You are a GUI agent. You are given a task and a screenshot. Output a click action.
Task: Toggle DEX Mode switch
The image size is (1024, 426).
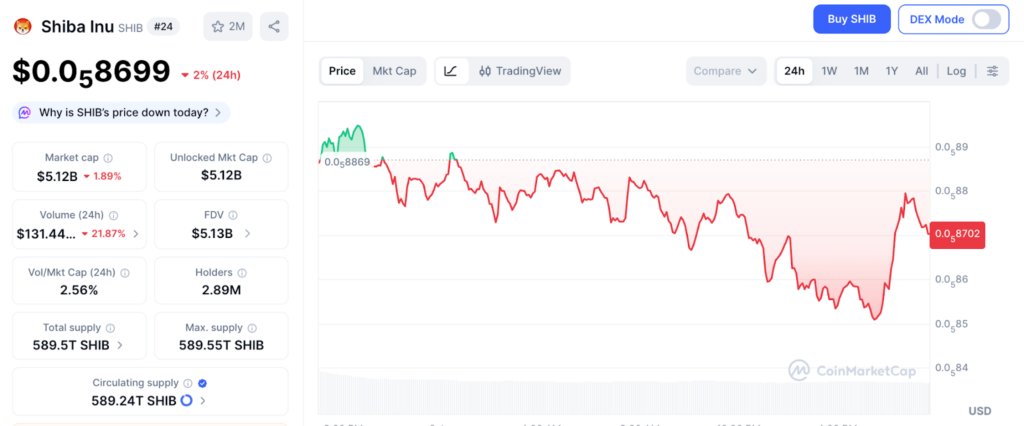tap(985, 19)
